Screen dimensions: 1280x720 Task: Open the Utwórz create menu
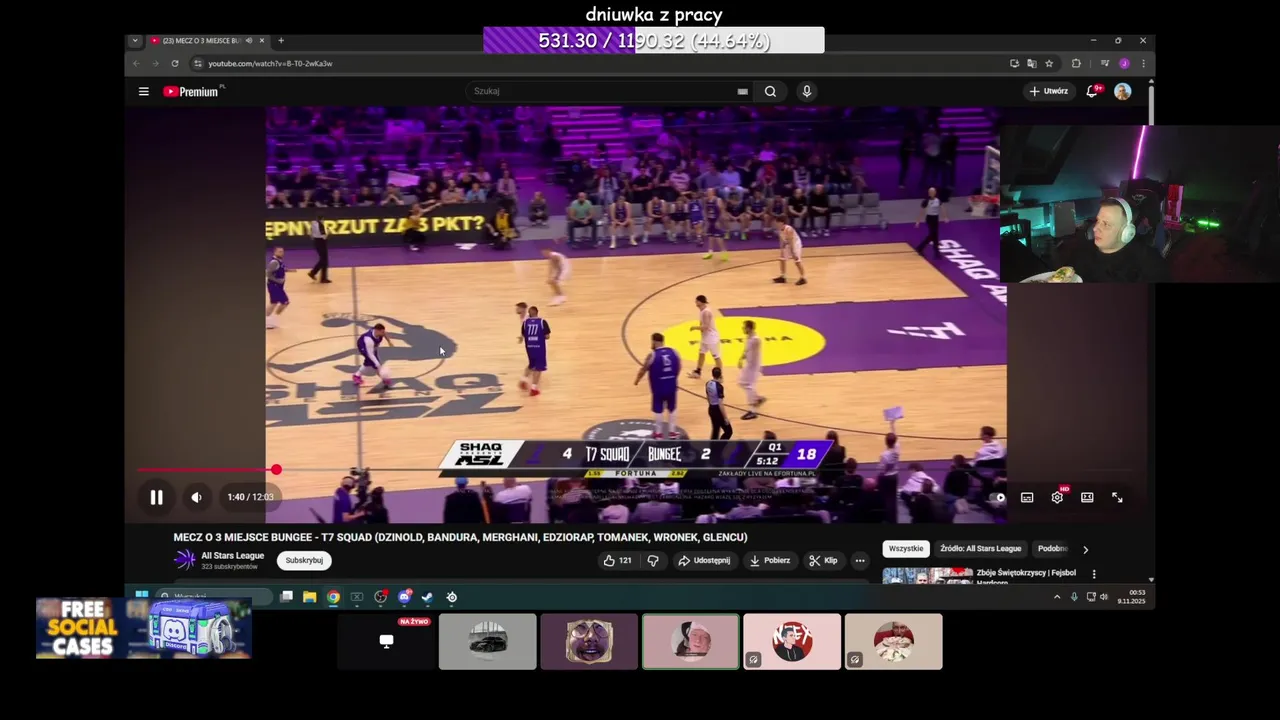pos(1049,91)
